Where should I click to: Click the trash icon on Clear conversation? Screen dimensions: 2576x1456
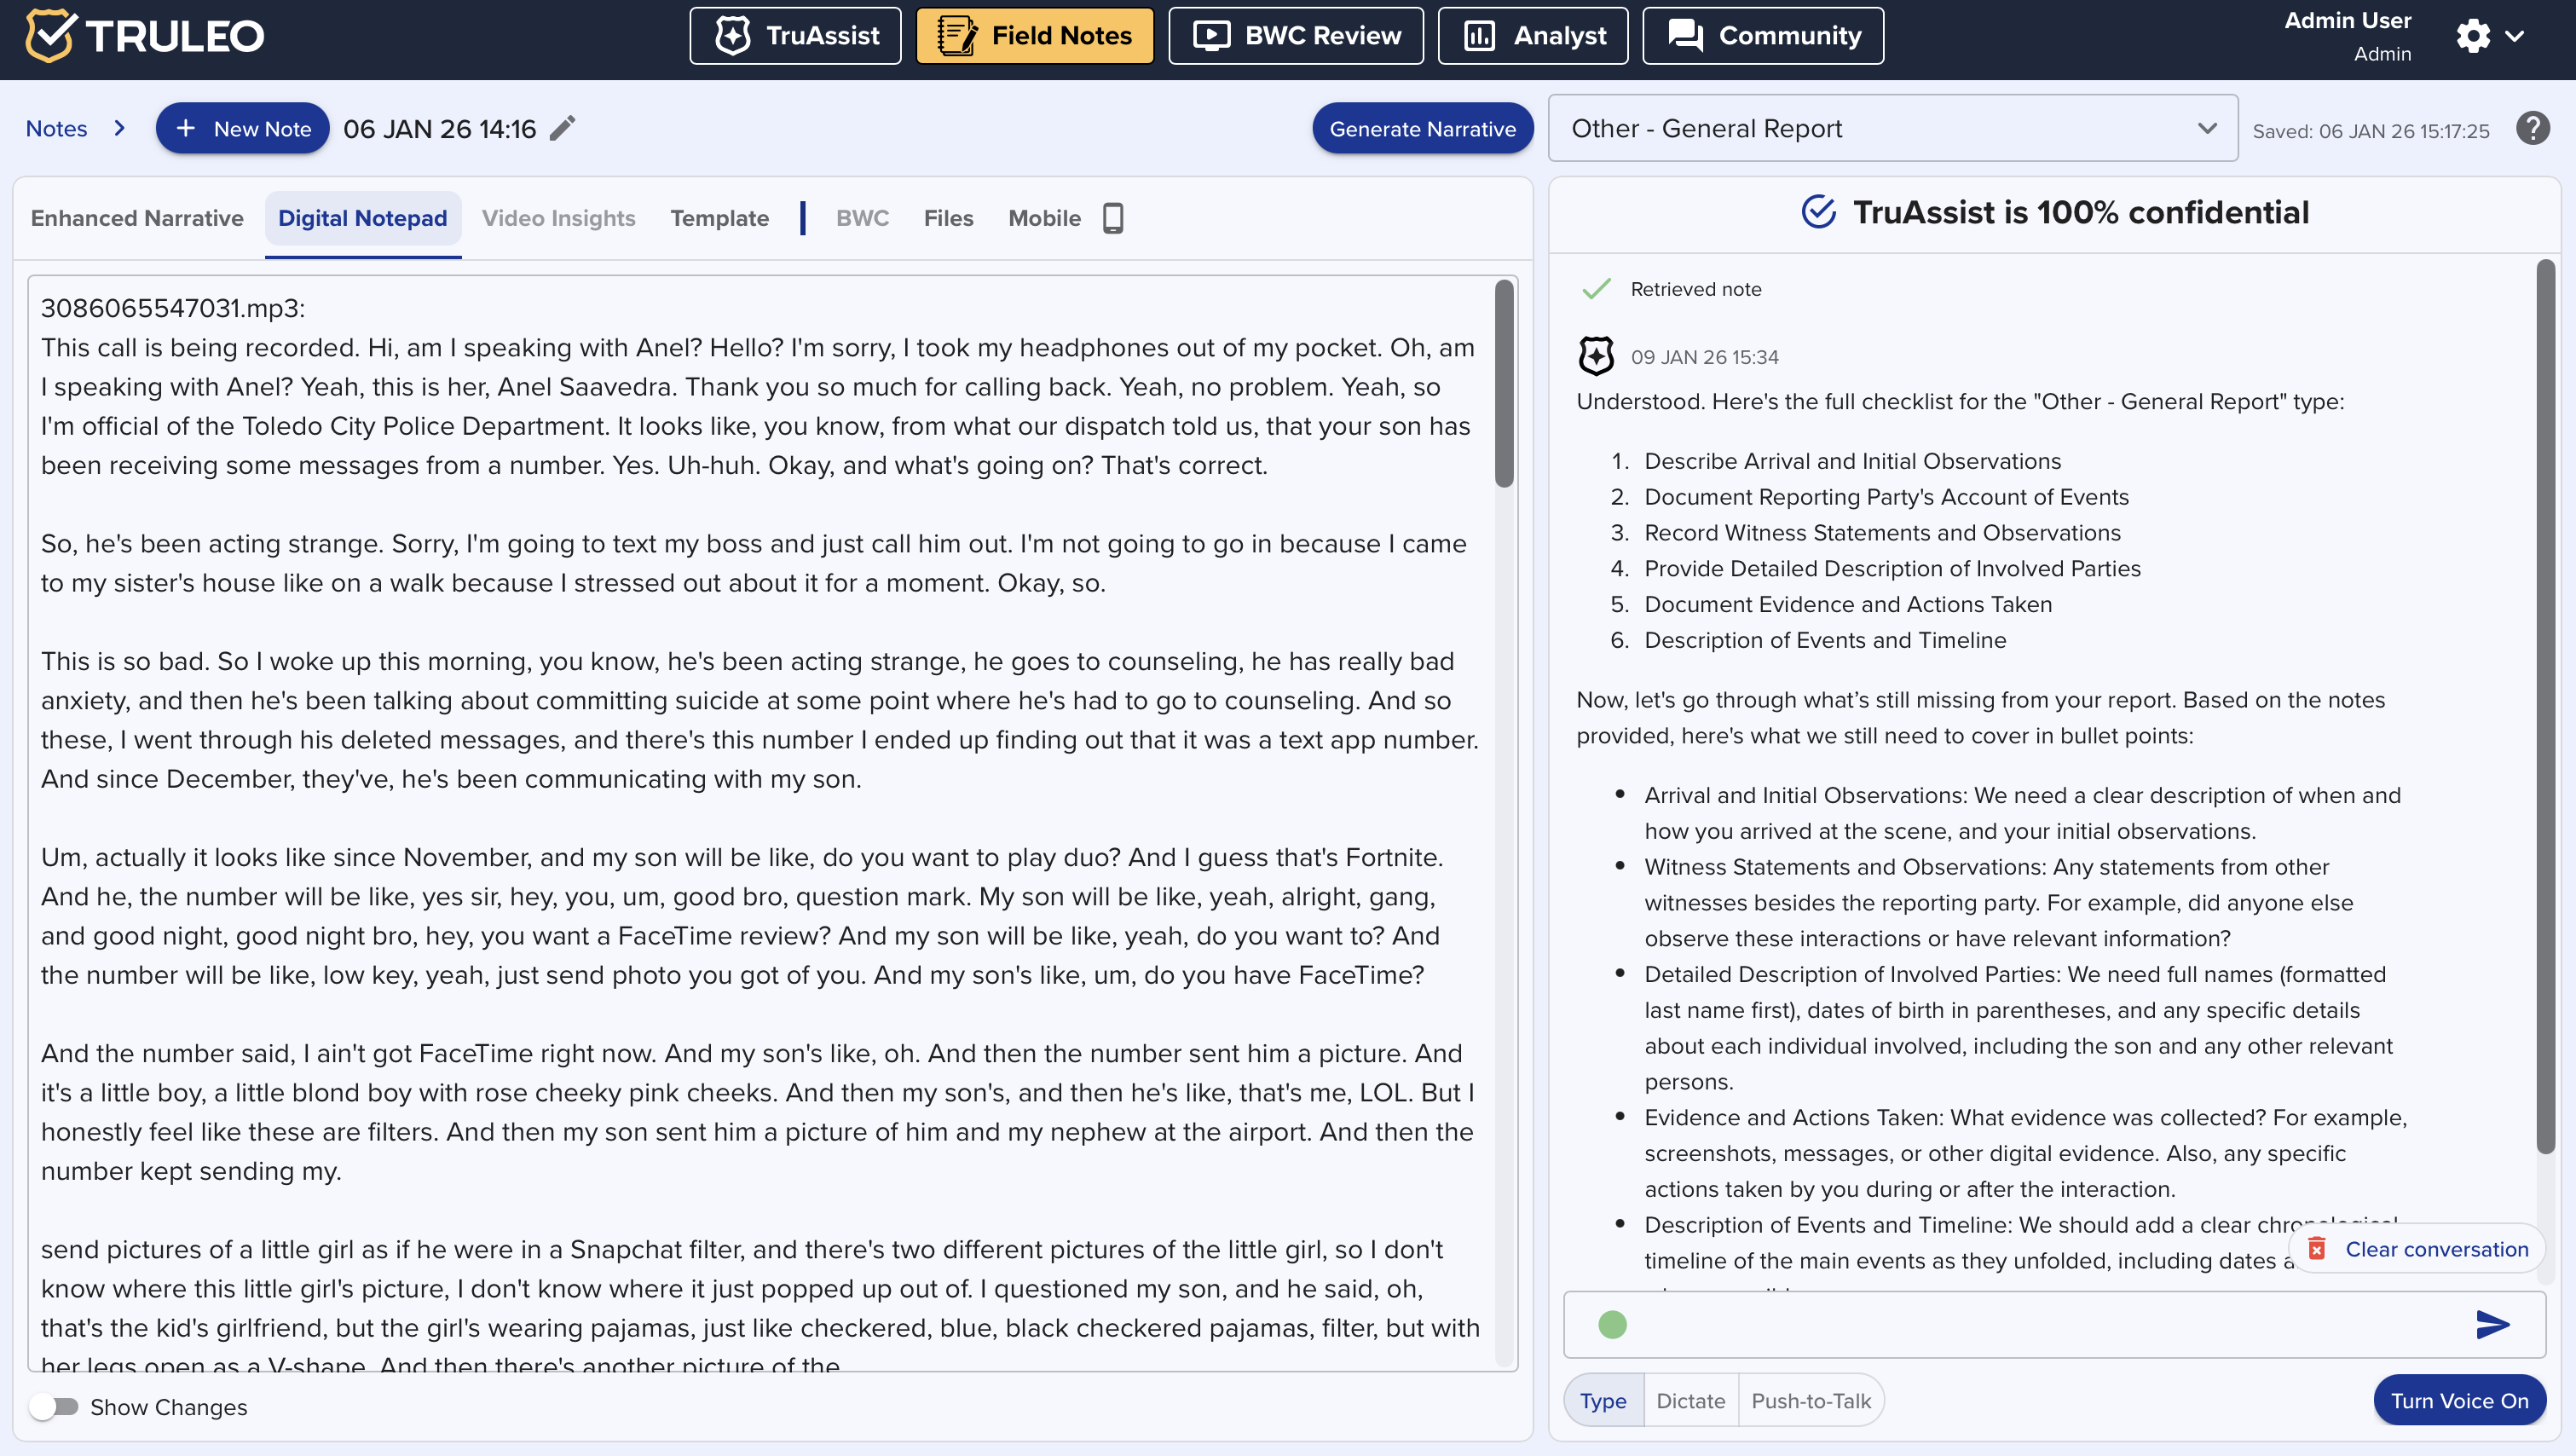point(2316,1248)
